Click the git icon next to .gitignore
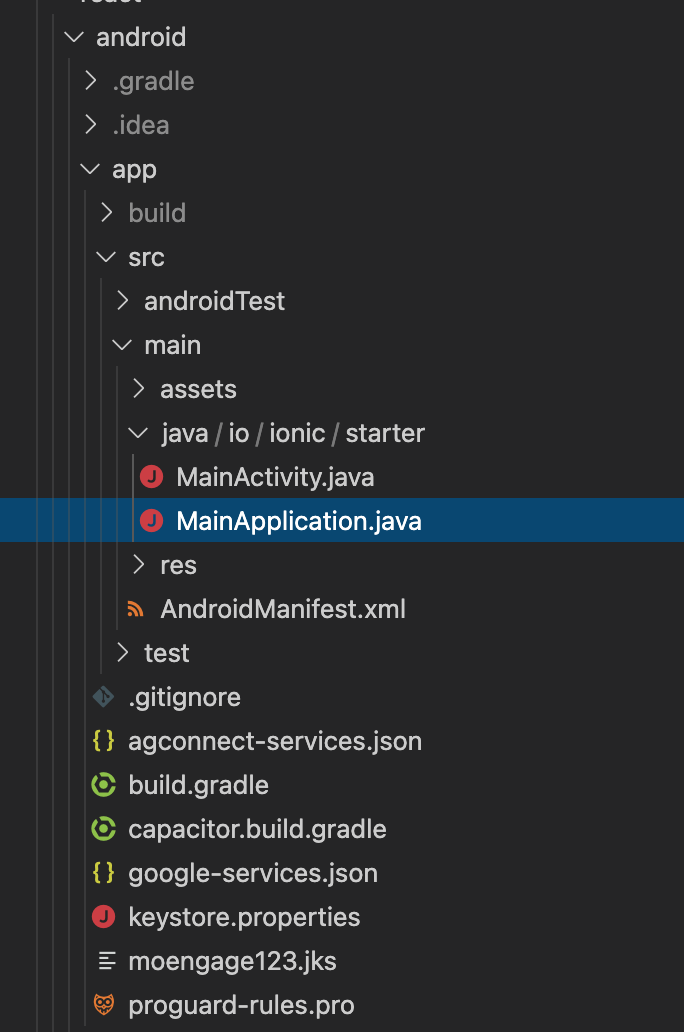Viewport: 684px width, 1032px height. point(103,697)
